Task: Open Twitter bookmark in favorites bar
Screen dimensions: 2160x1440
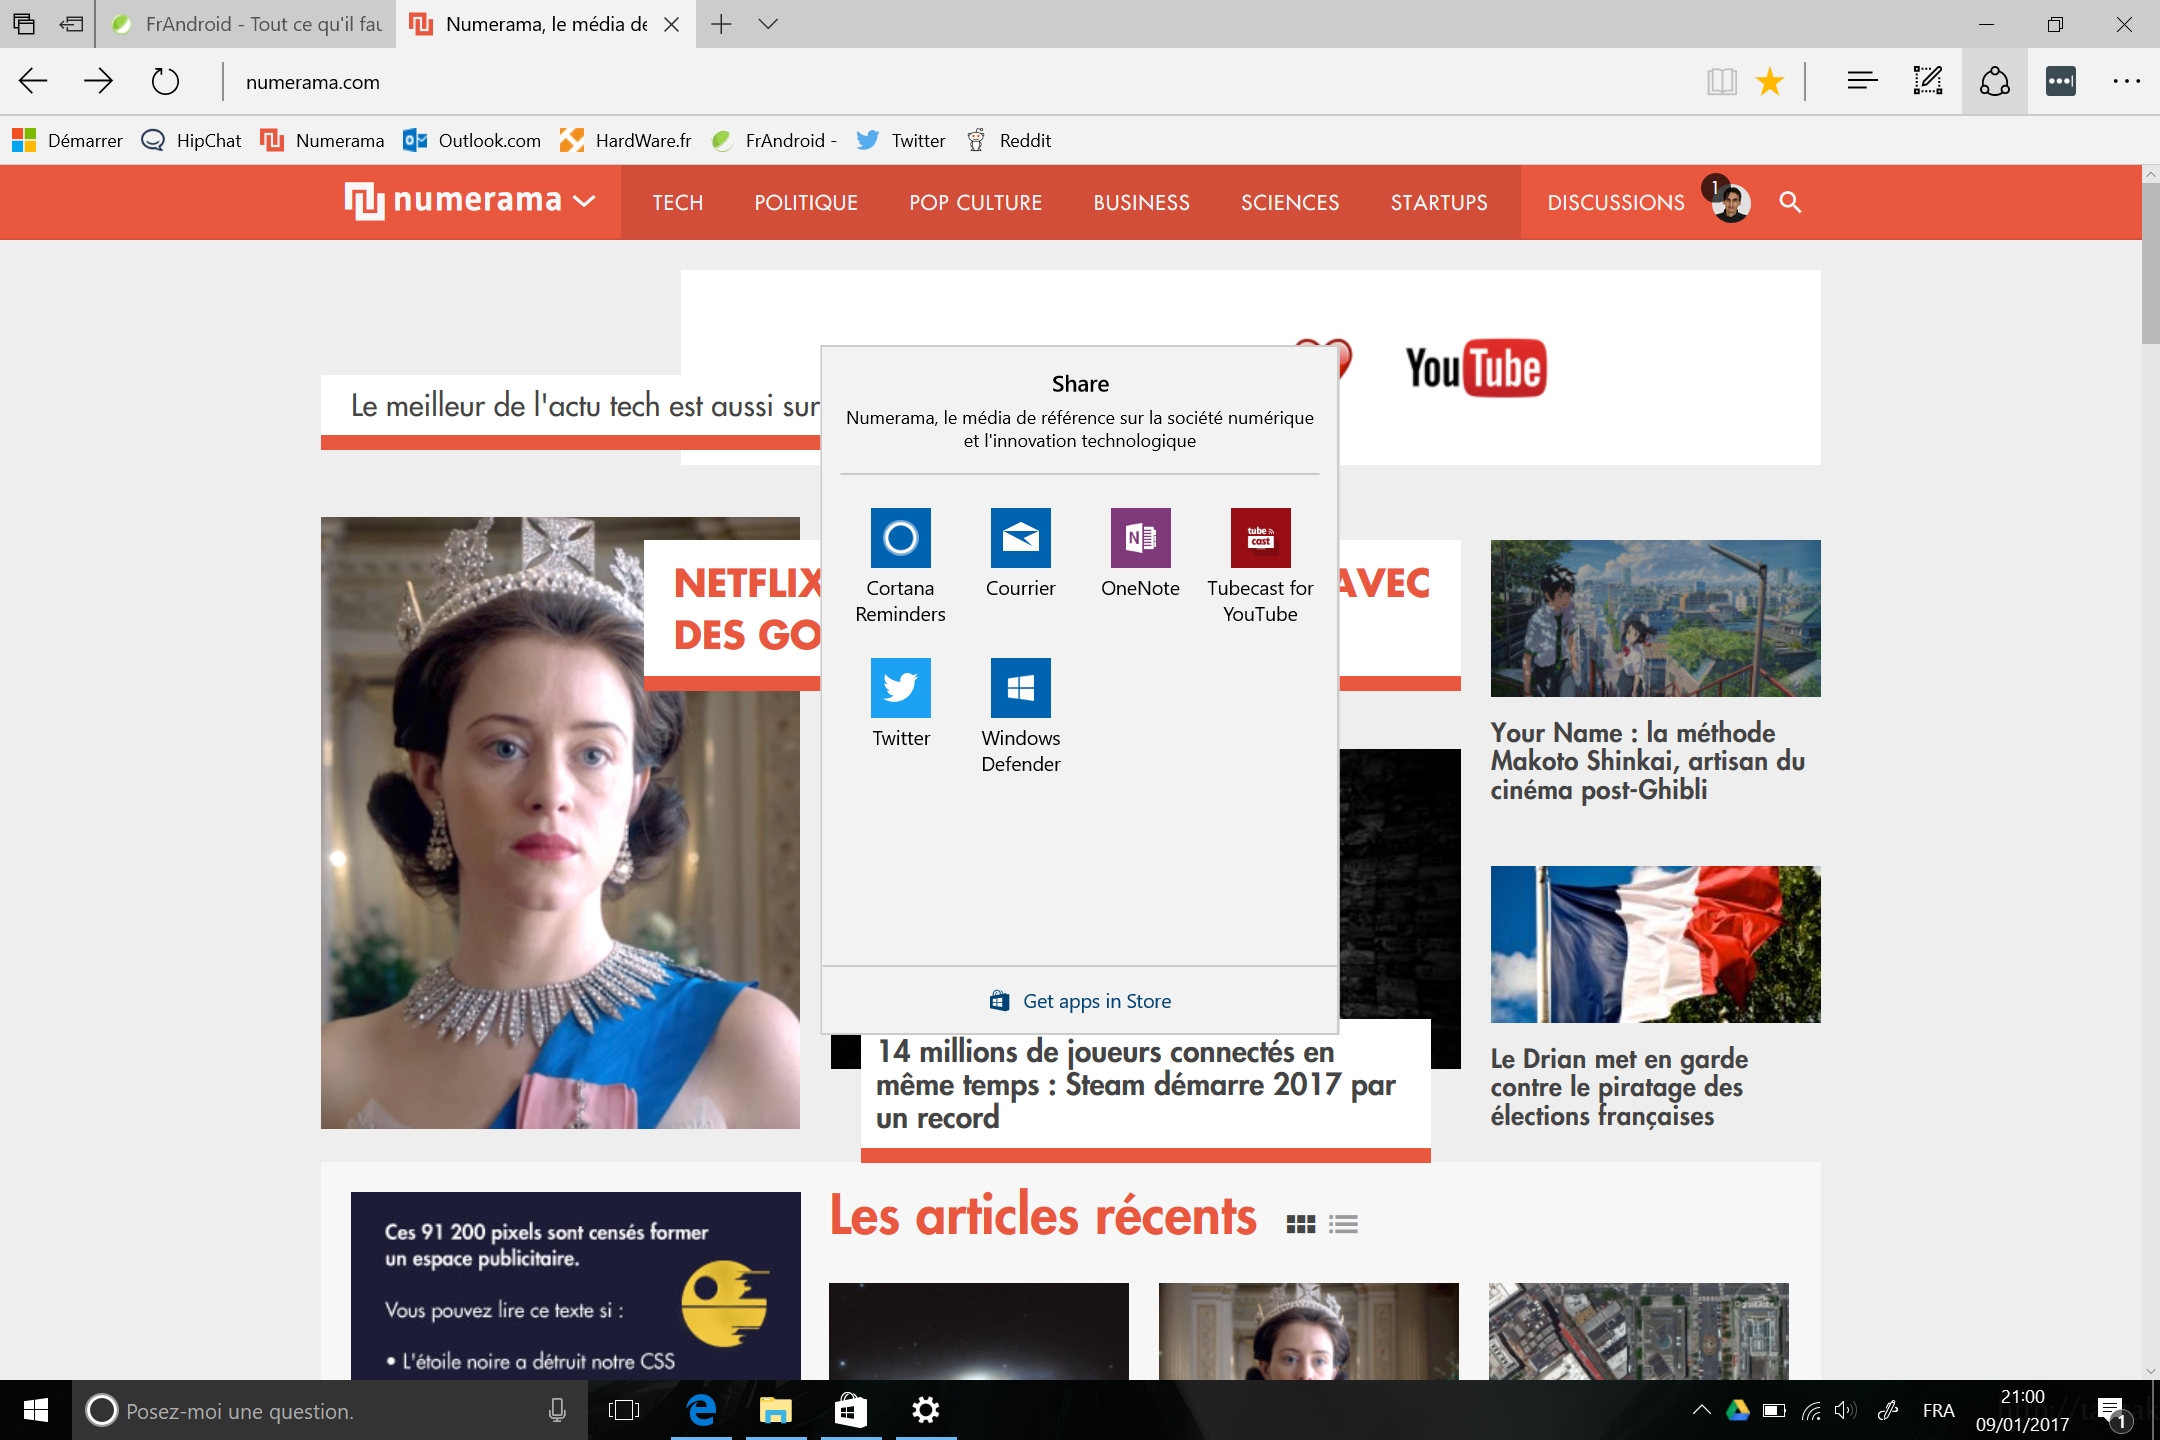Action: [901, 140]
